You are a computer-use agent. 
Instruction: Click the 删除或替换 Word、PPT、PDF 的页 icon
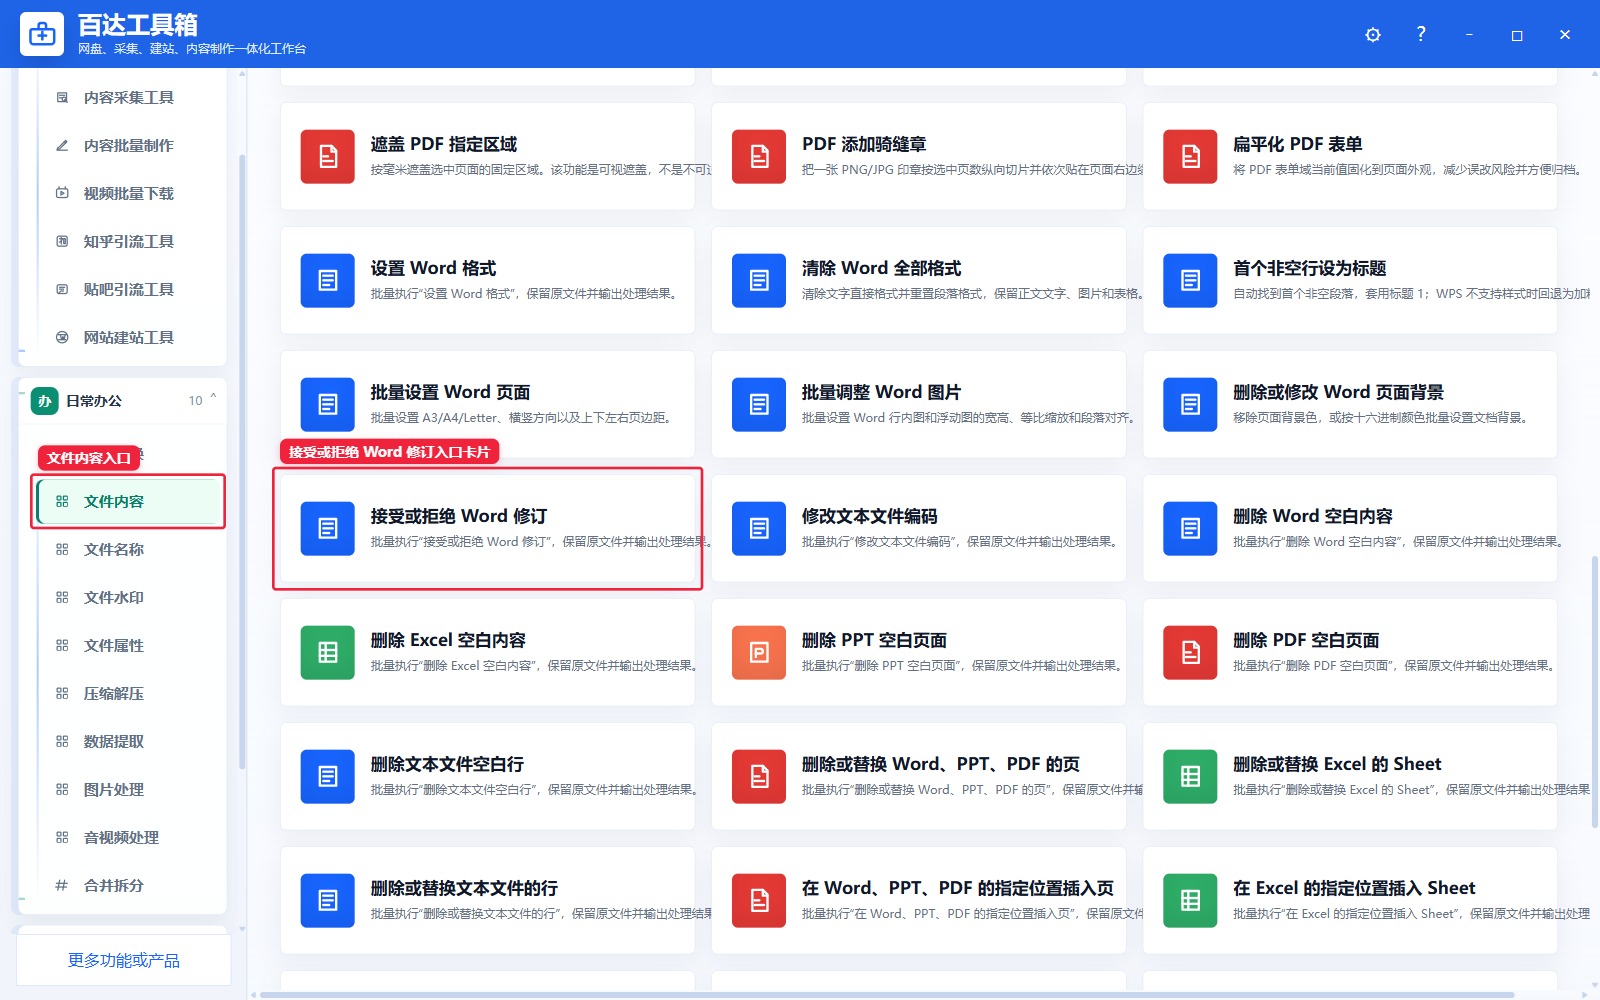pos(759,776)
